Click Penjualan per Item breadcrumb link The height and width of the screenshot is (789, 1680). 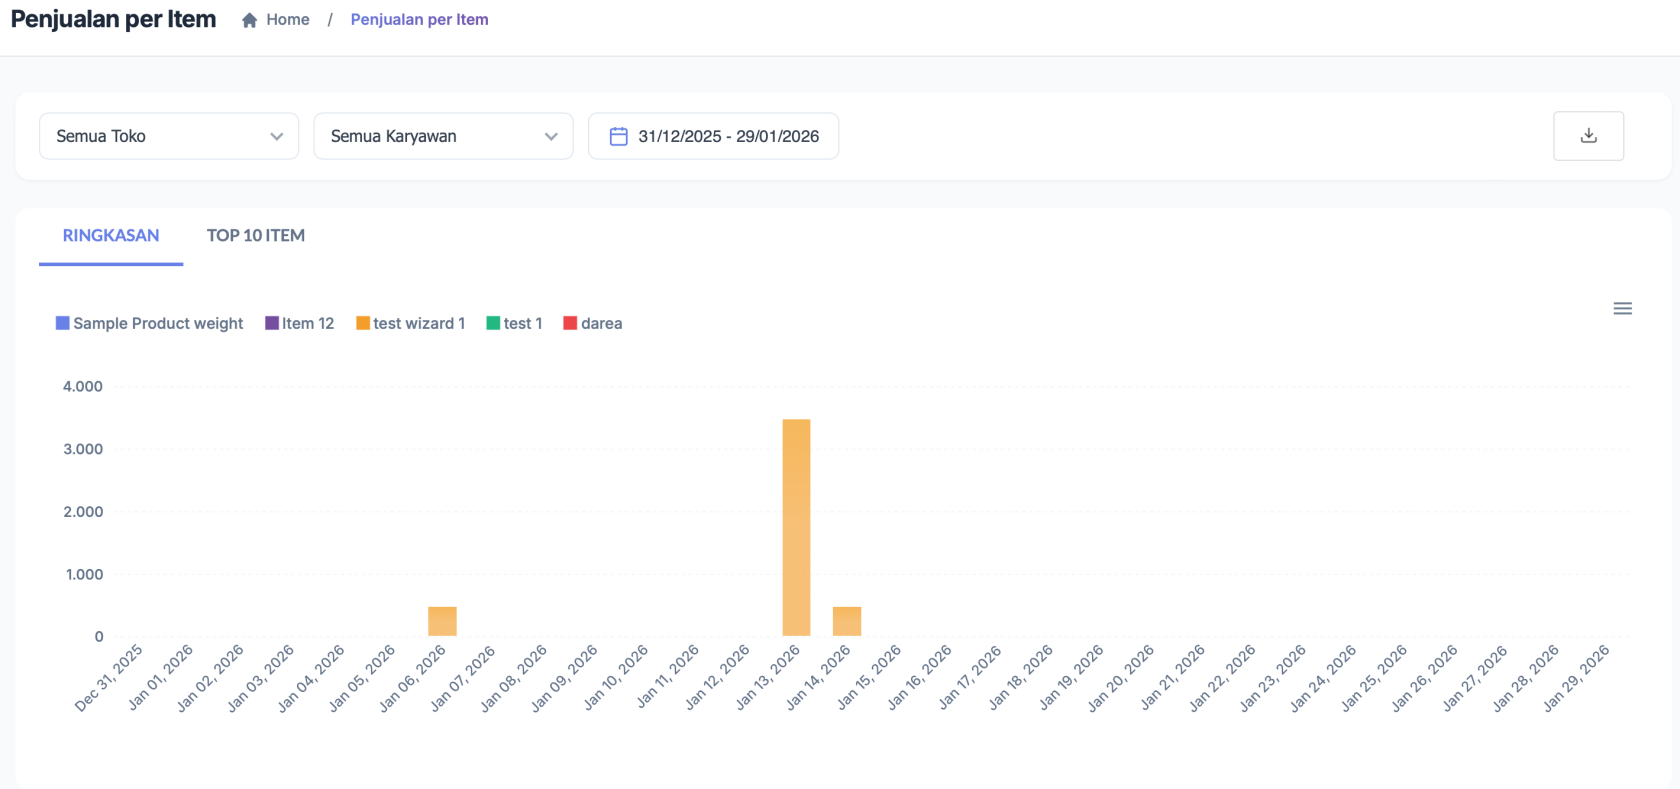[x=419, y=20]
